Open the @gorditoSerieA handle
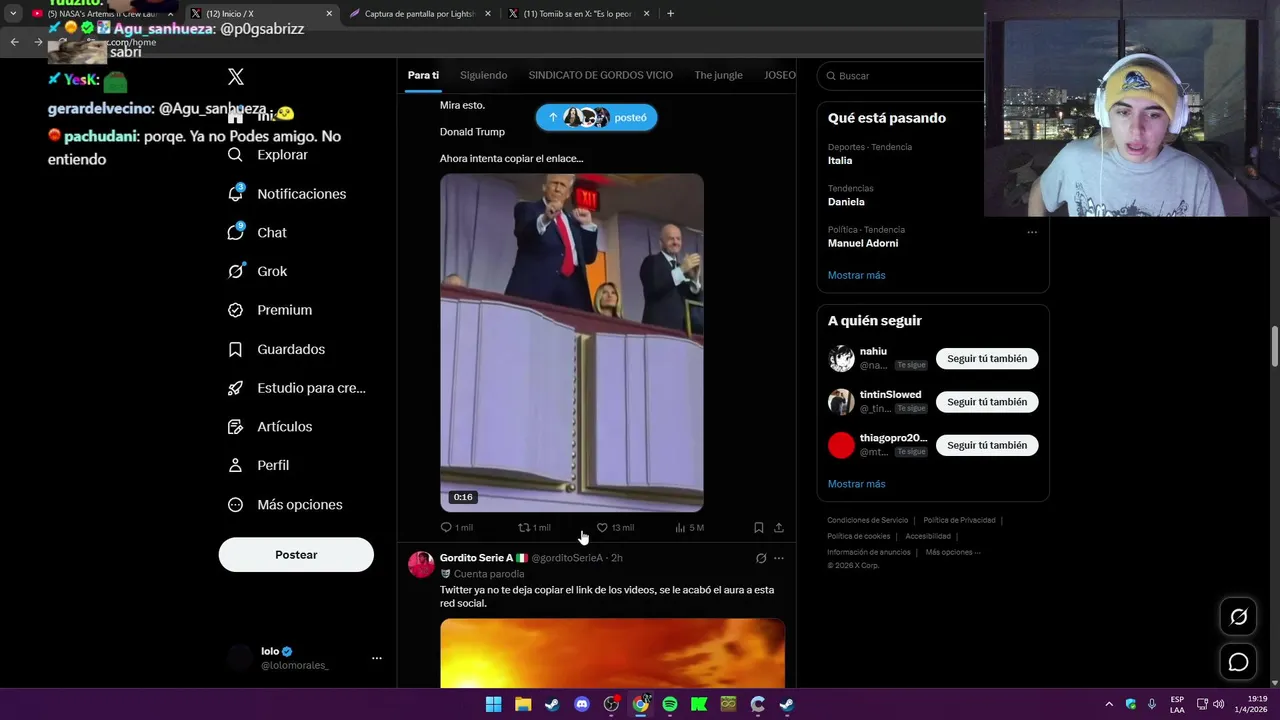Image resolution: width=1280 pixels, height=720 pixels. coord(567,558)
